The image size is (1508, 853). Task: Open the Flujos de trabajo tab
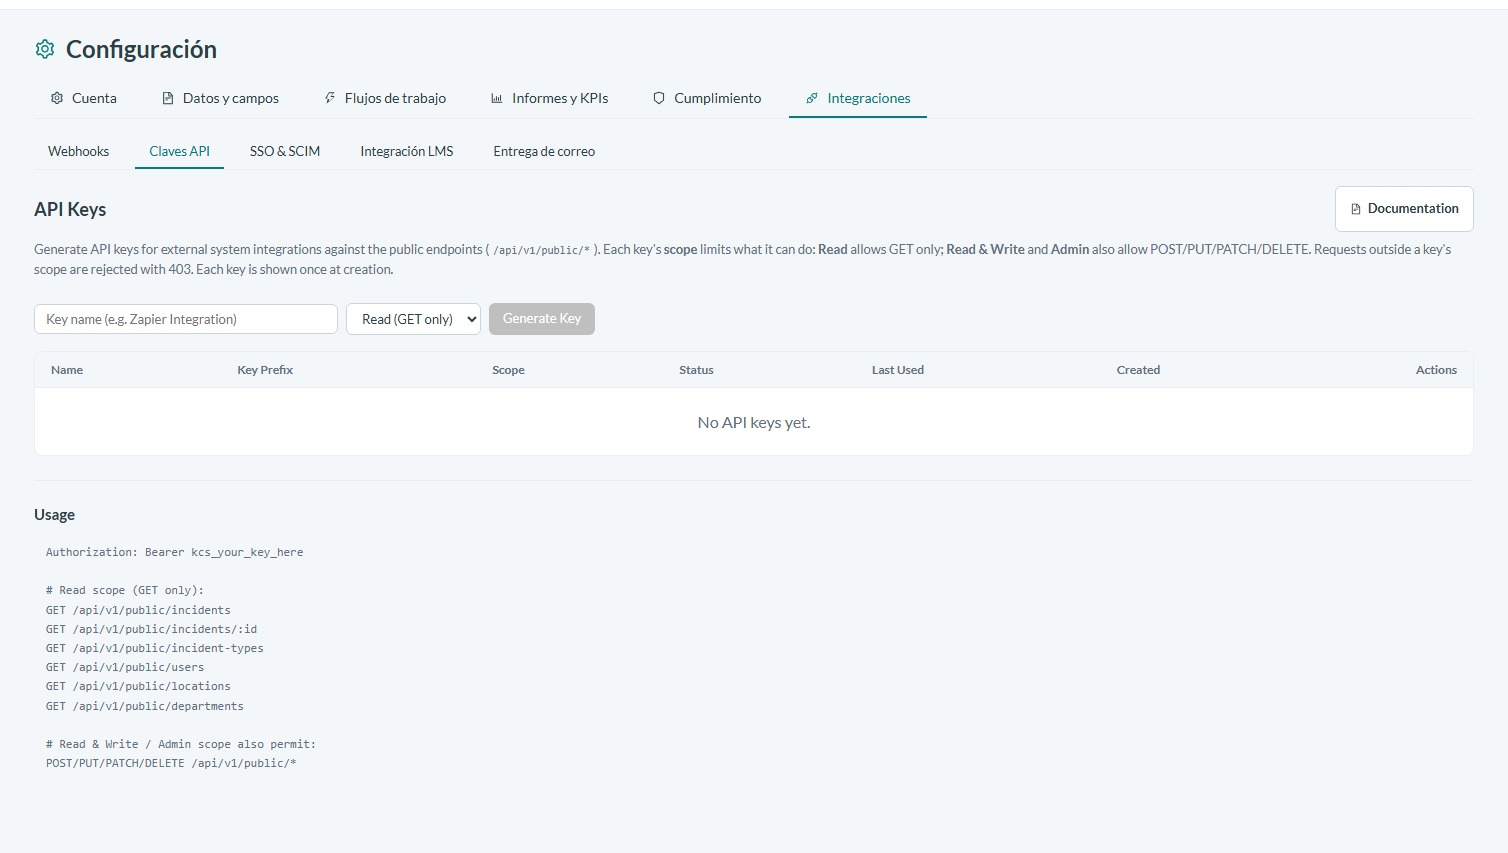[x=385, y=98]
